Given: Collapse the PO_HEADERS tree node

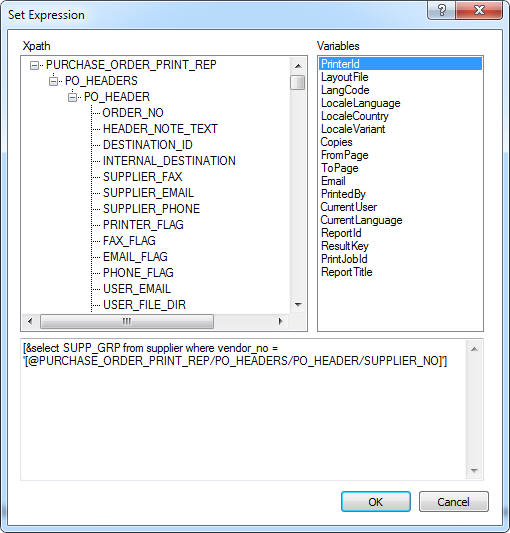Looking at the screenshot, I should [x=53, y=81].
